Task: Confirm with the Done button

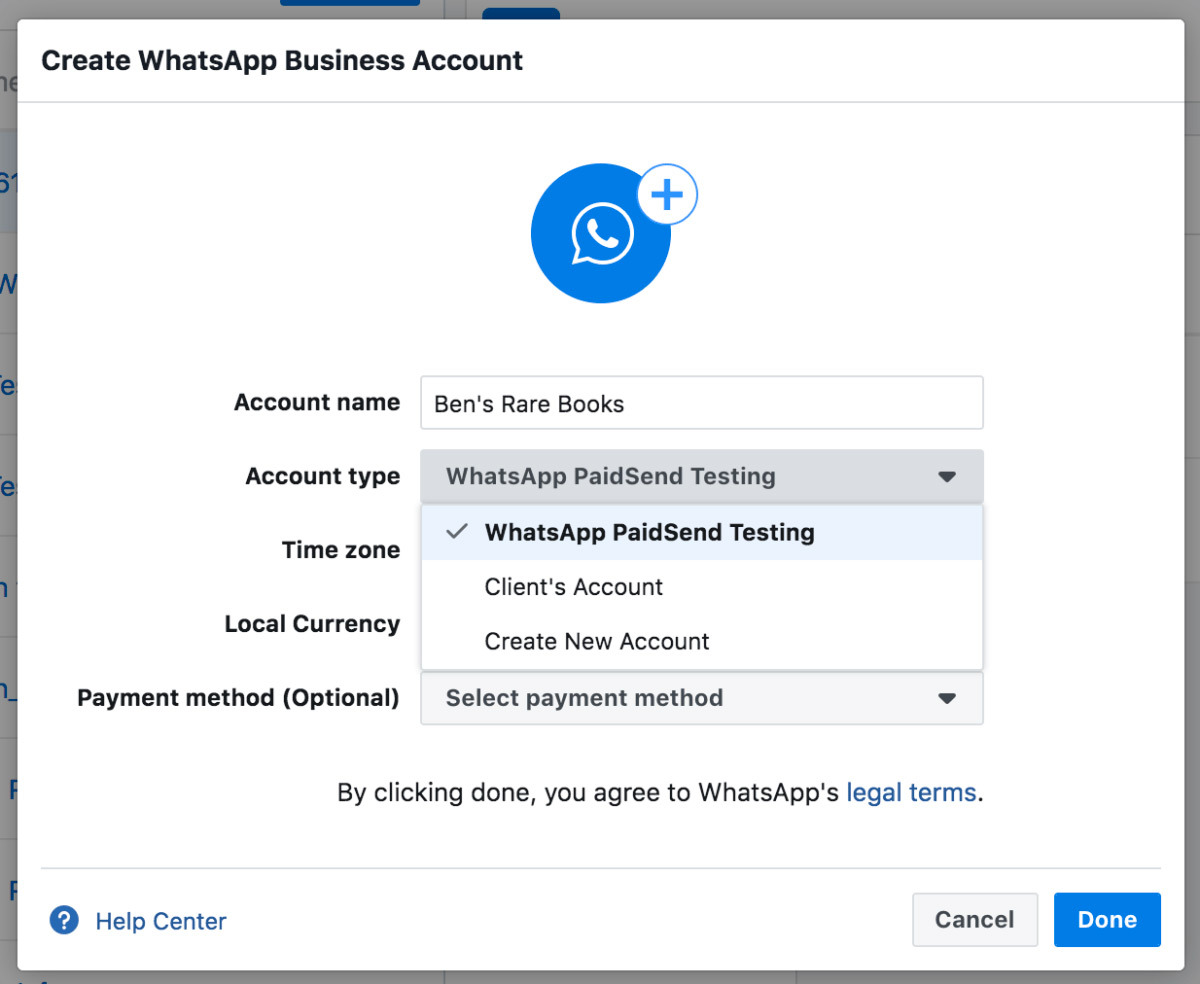Action: pos(1106,920)
